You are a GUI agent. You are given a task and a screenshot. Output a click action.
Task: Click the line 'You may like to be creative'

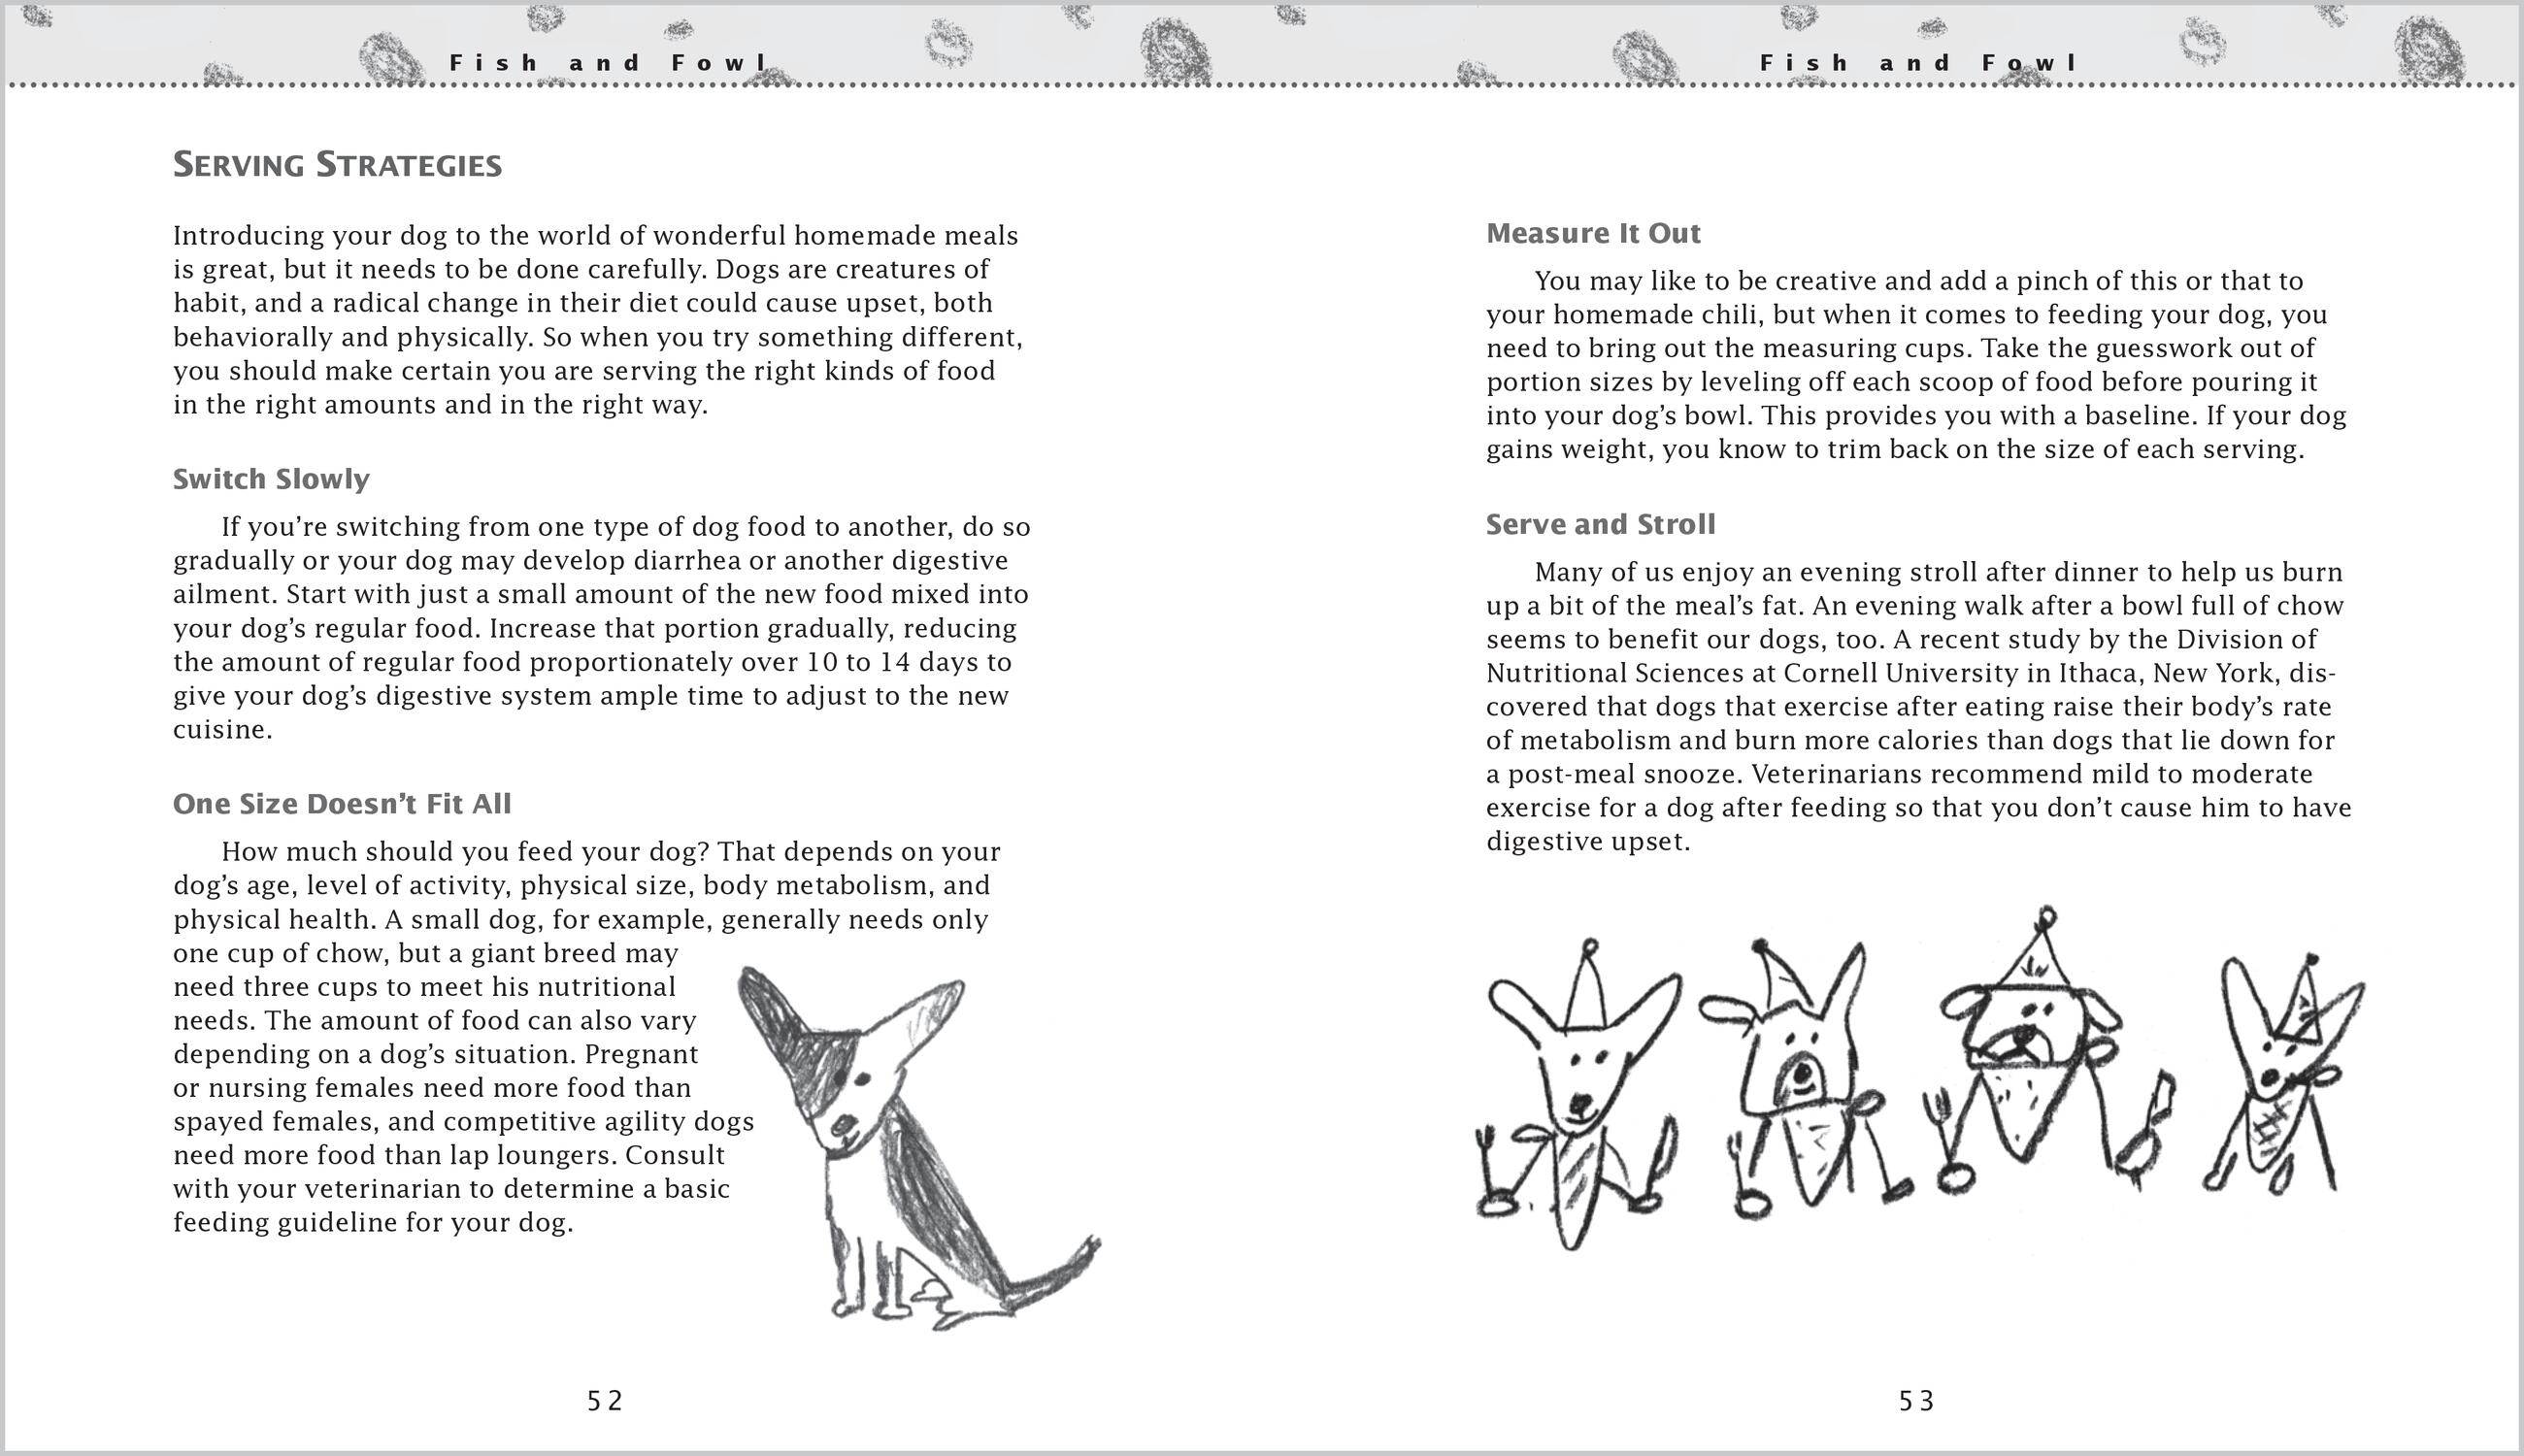click(x=1919, y=281)
